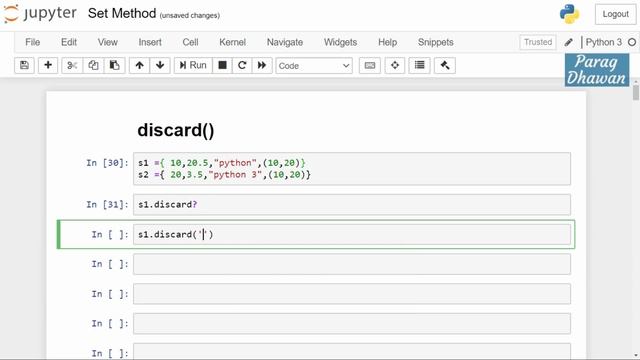Insert cell below with plus icon
This screenshot has height=360, width=640.
(48, 65)
